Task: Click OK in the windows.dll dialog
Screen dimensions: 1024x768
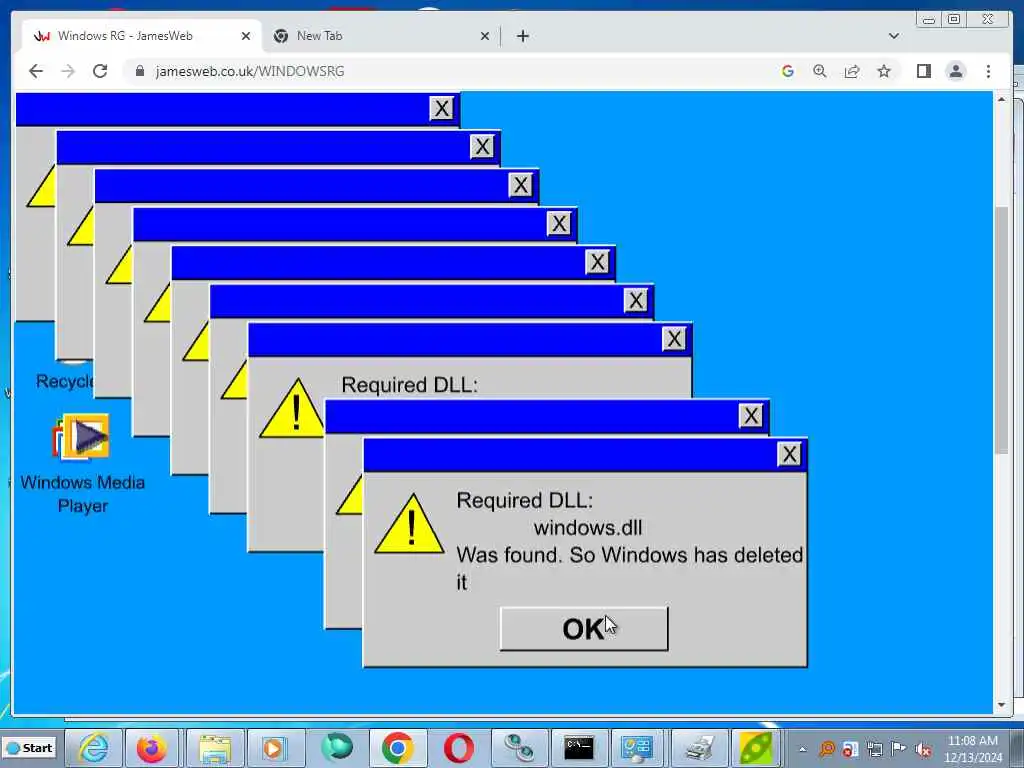Action: [x=584, y=629]
